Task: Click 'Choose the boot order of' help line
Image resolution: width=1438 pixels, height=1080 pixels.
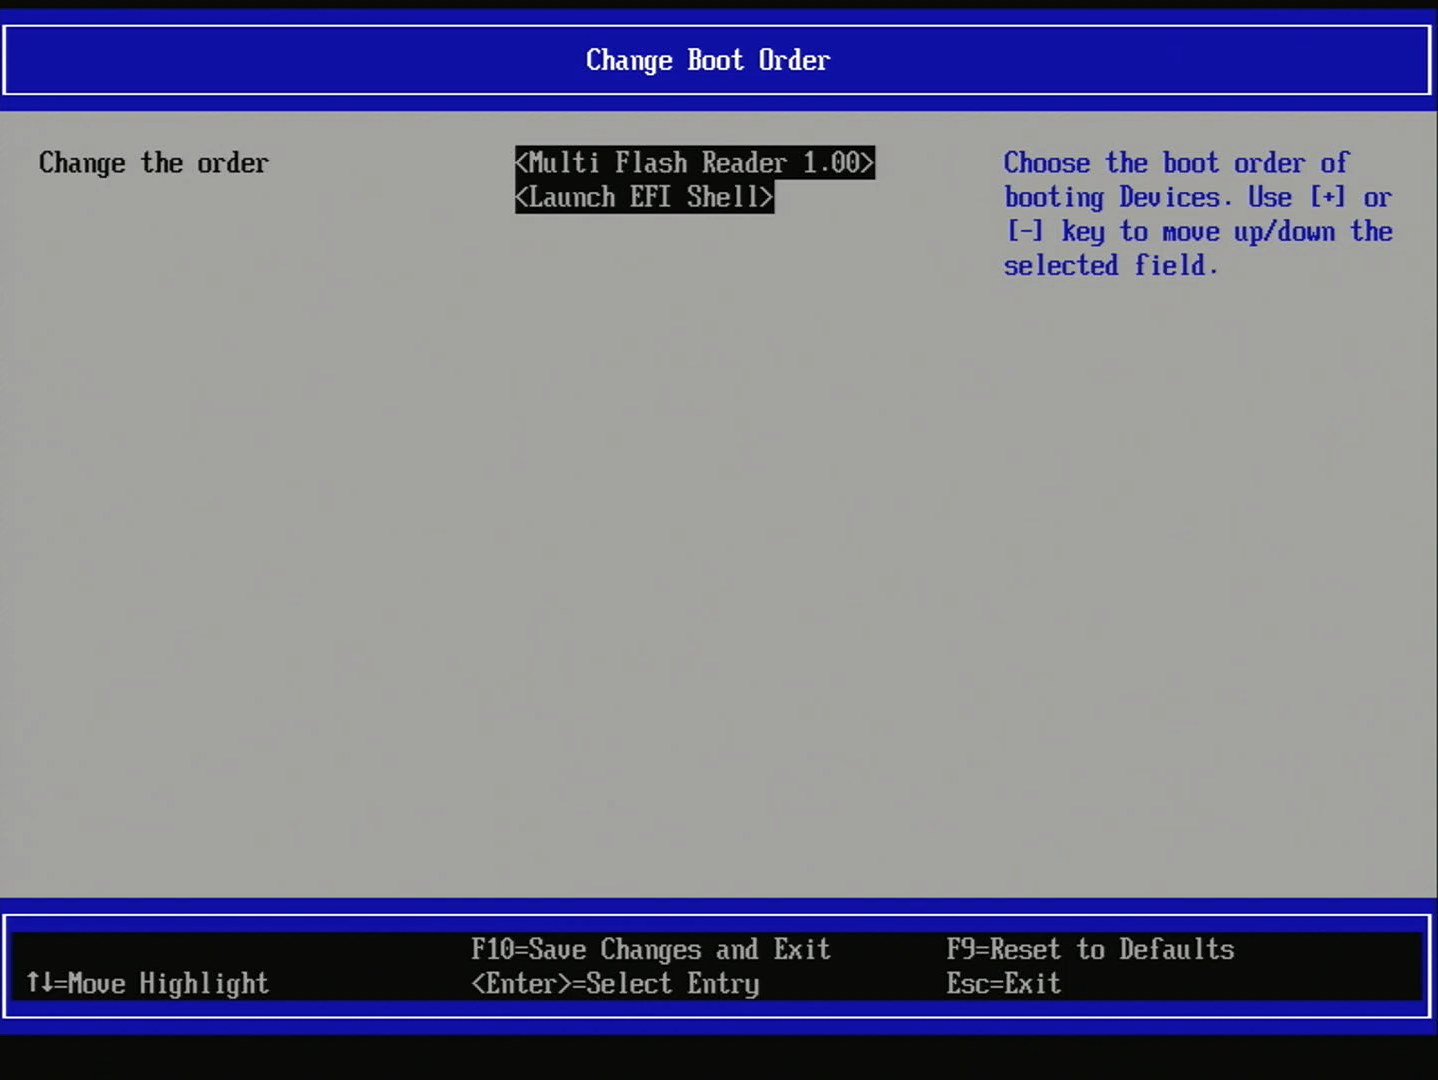Action: [x=1176, y=163]
